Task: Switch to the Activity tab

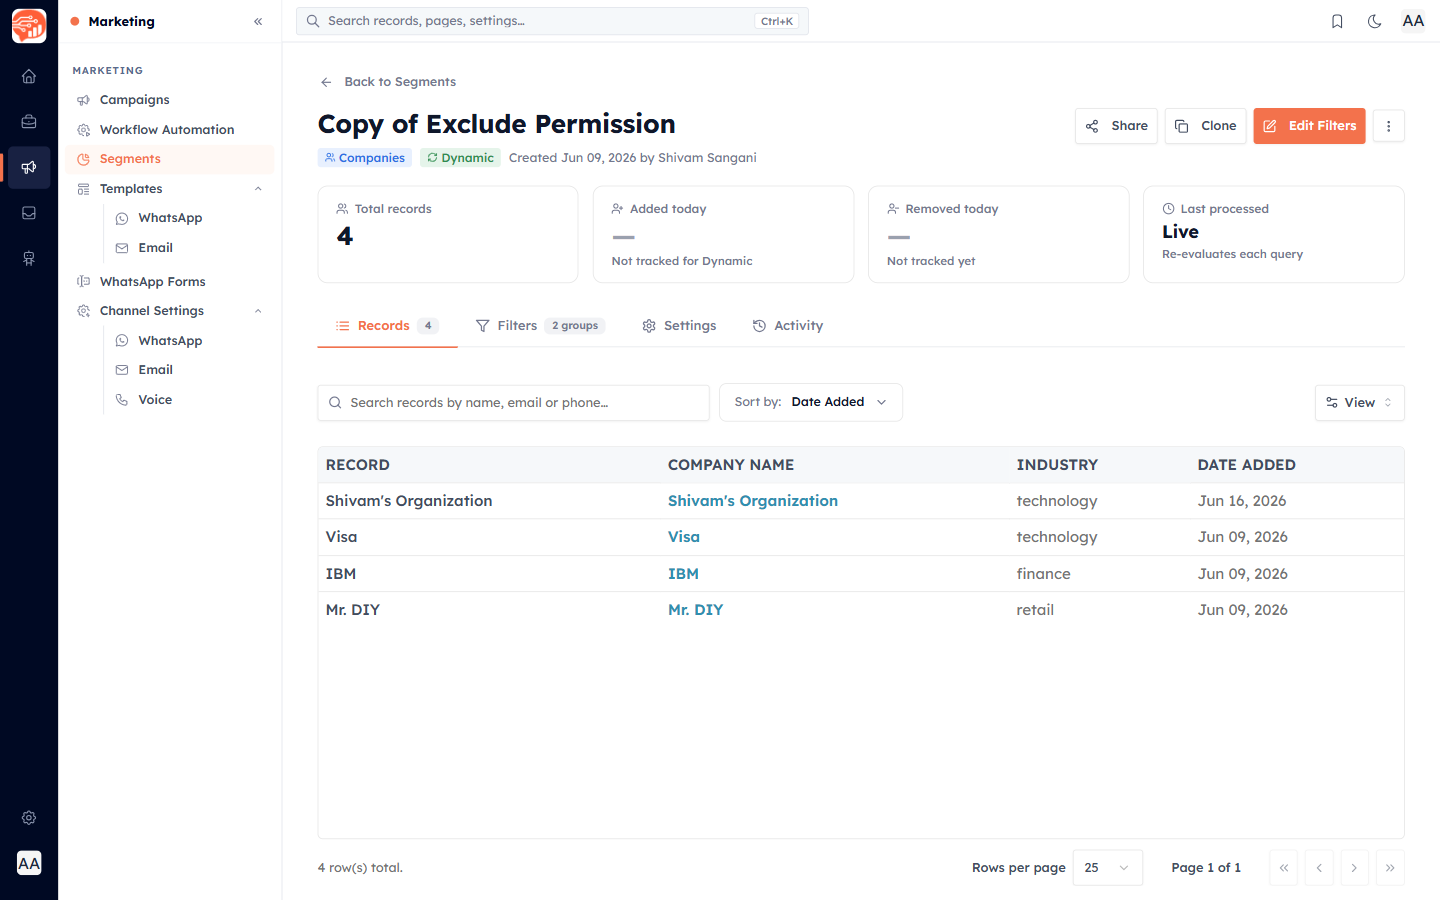Action: pyautogui.click(x=788, y=326)
